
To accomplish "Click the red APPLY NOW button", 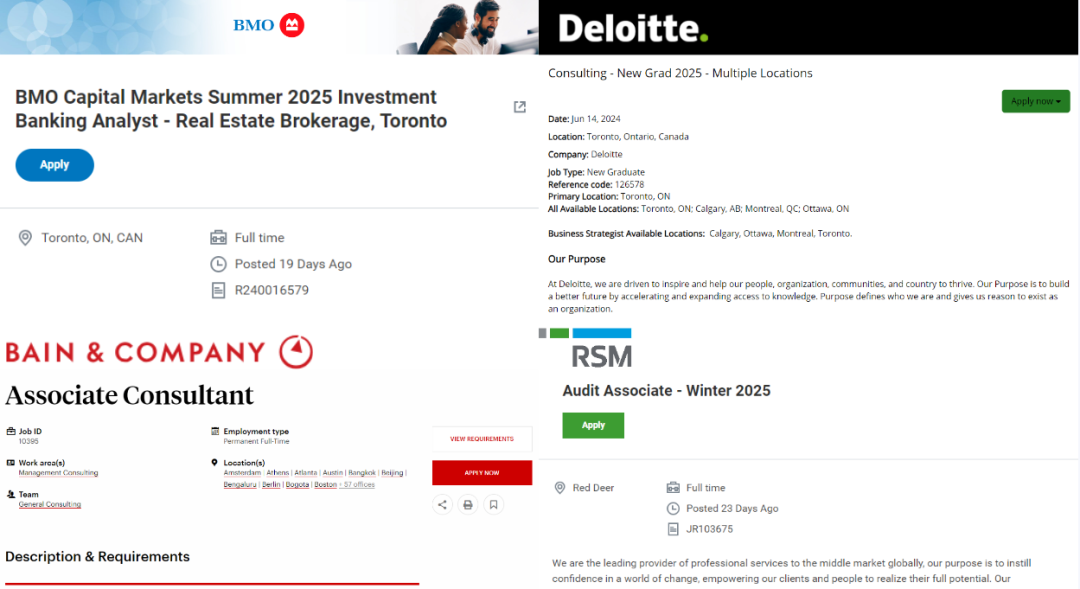I will point(482,473).
